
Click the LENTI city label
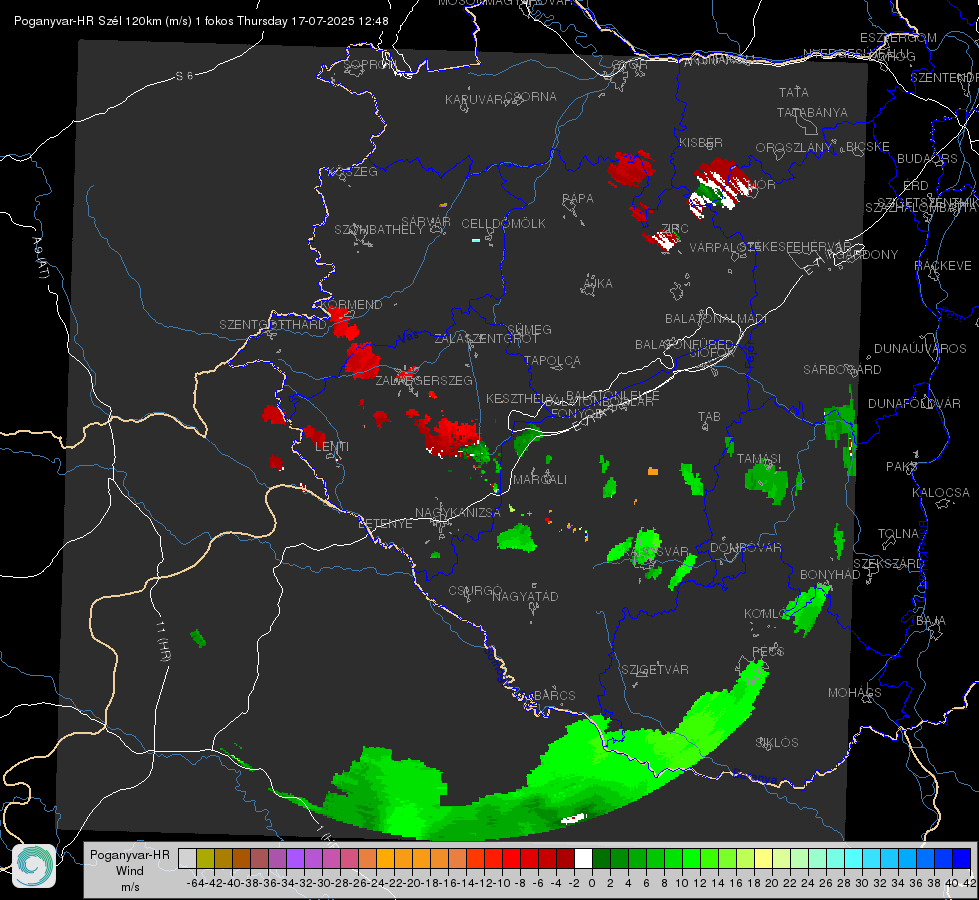pos(332,446)
